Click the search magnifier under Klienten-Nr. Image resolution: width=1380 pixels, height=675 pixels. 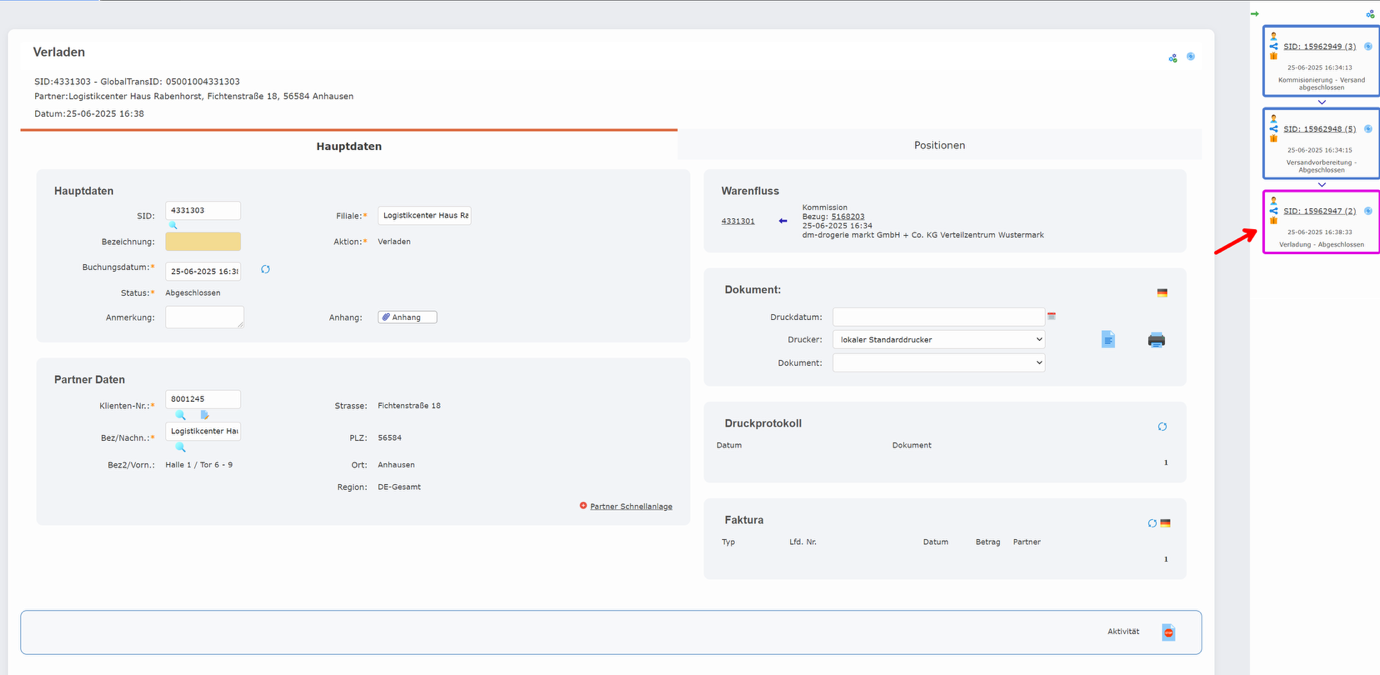pyautogui.click(x=180, y=415)
